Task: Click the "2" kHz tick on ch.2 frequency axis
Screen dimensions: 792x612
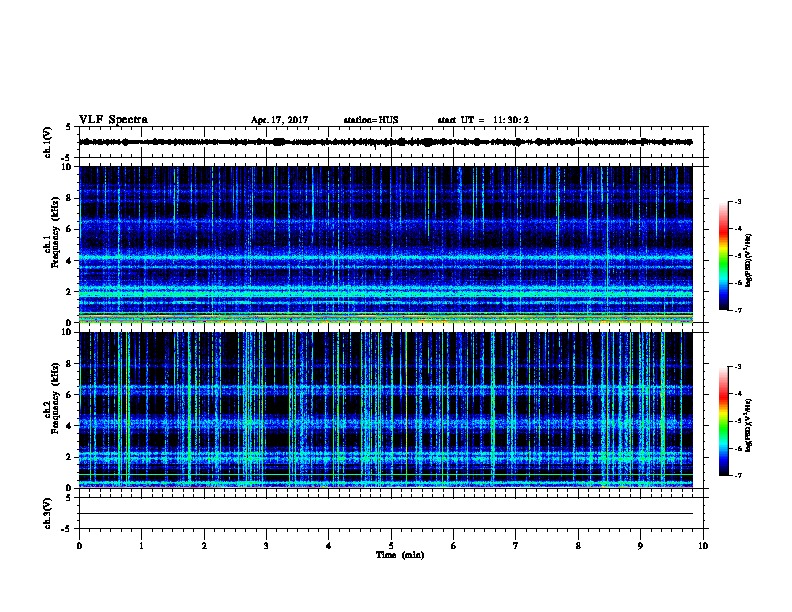Action: (70, 457)
